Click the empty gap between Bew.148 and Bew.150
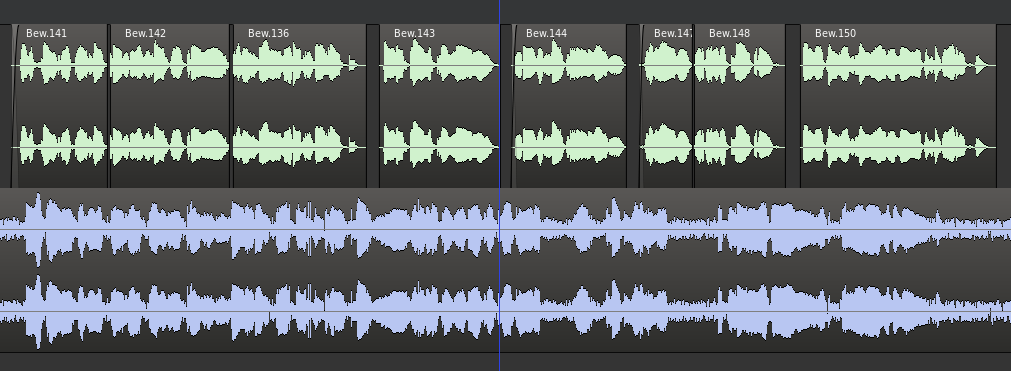Viewport: 1011px width, 371px height. click(x=793, y=106)
